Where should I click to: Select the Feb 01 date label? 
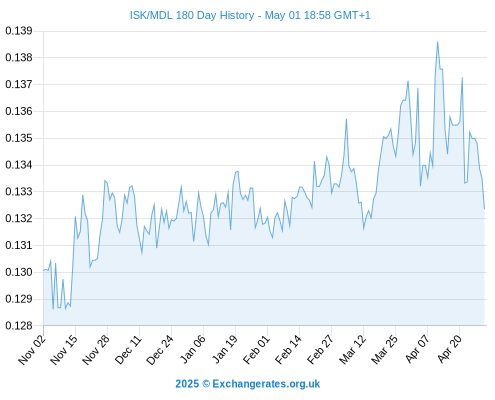[256, 349]
